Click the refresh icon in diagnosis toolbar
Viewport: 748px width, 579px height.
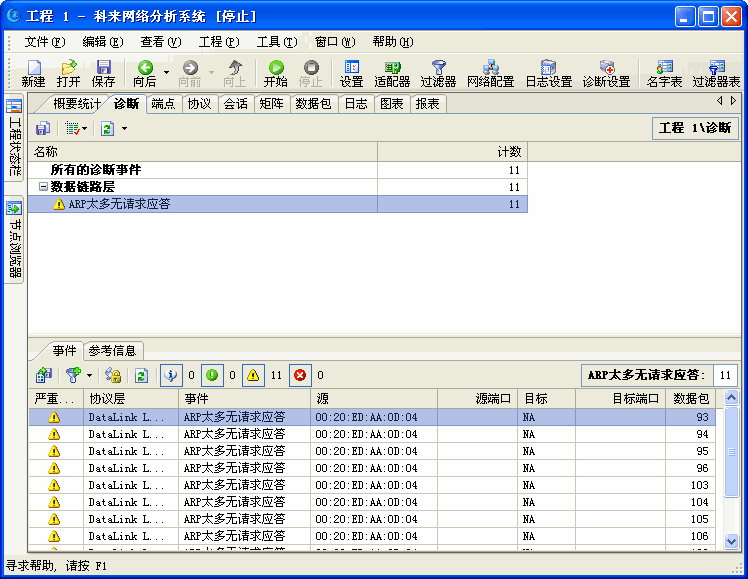tap(108, 128)
